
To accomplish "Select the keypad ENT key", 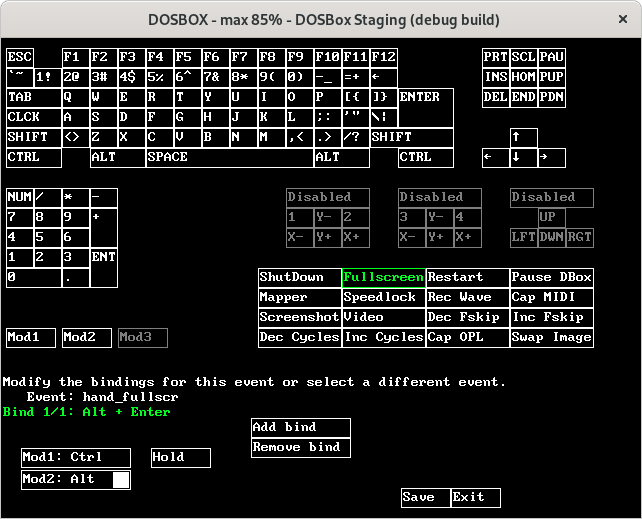I will (x=104, y=268).
